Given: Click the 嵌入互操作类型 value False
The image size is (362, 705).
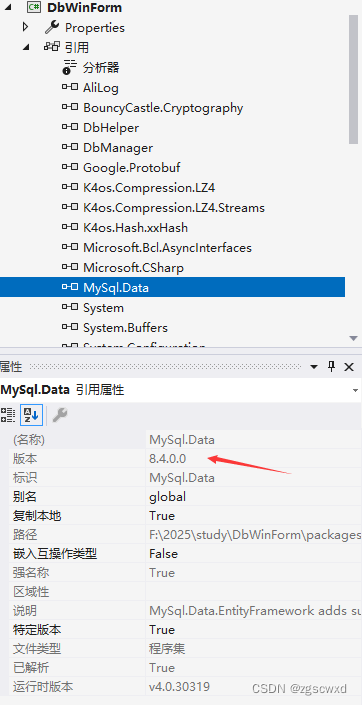Looking at the screenshot, I should [163, 554].
